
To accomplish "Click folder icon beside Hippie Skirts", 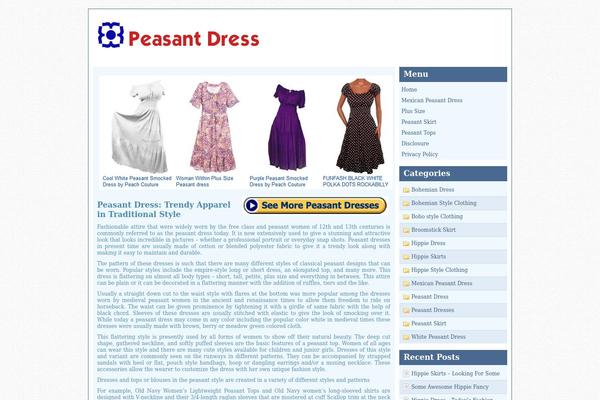I will click(406, 257).
